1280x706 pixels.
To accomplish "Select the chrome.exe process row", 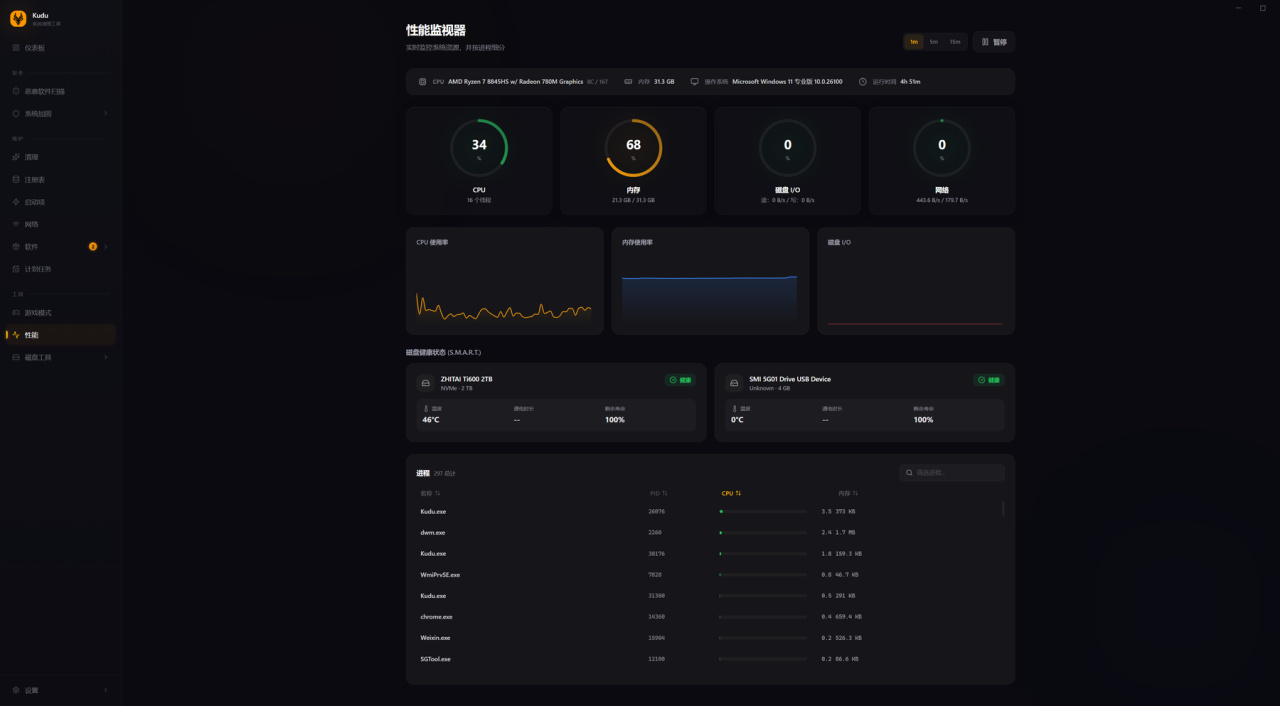I will click(705, 617).
